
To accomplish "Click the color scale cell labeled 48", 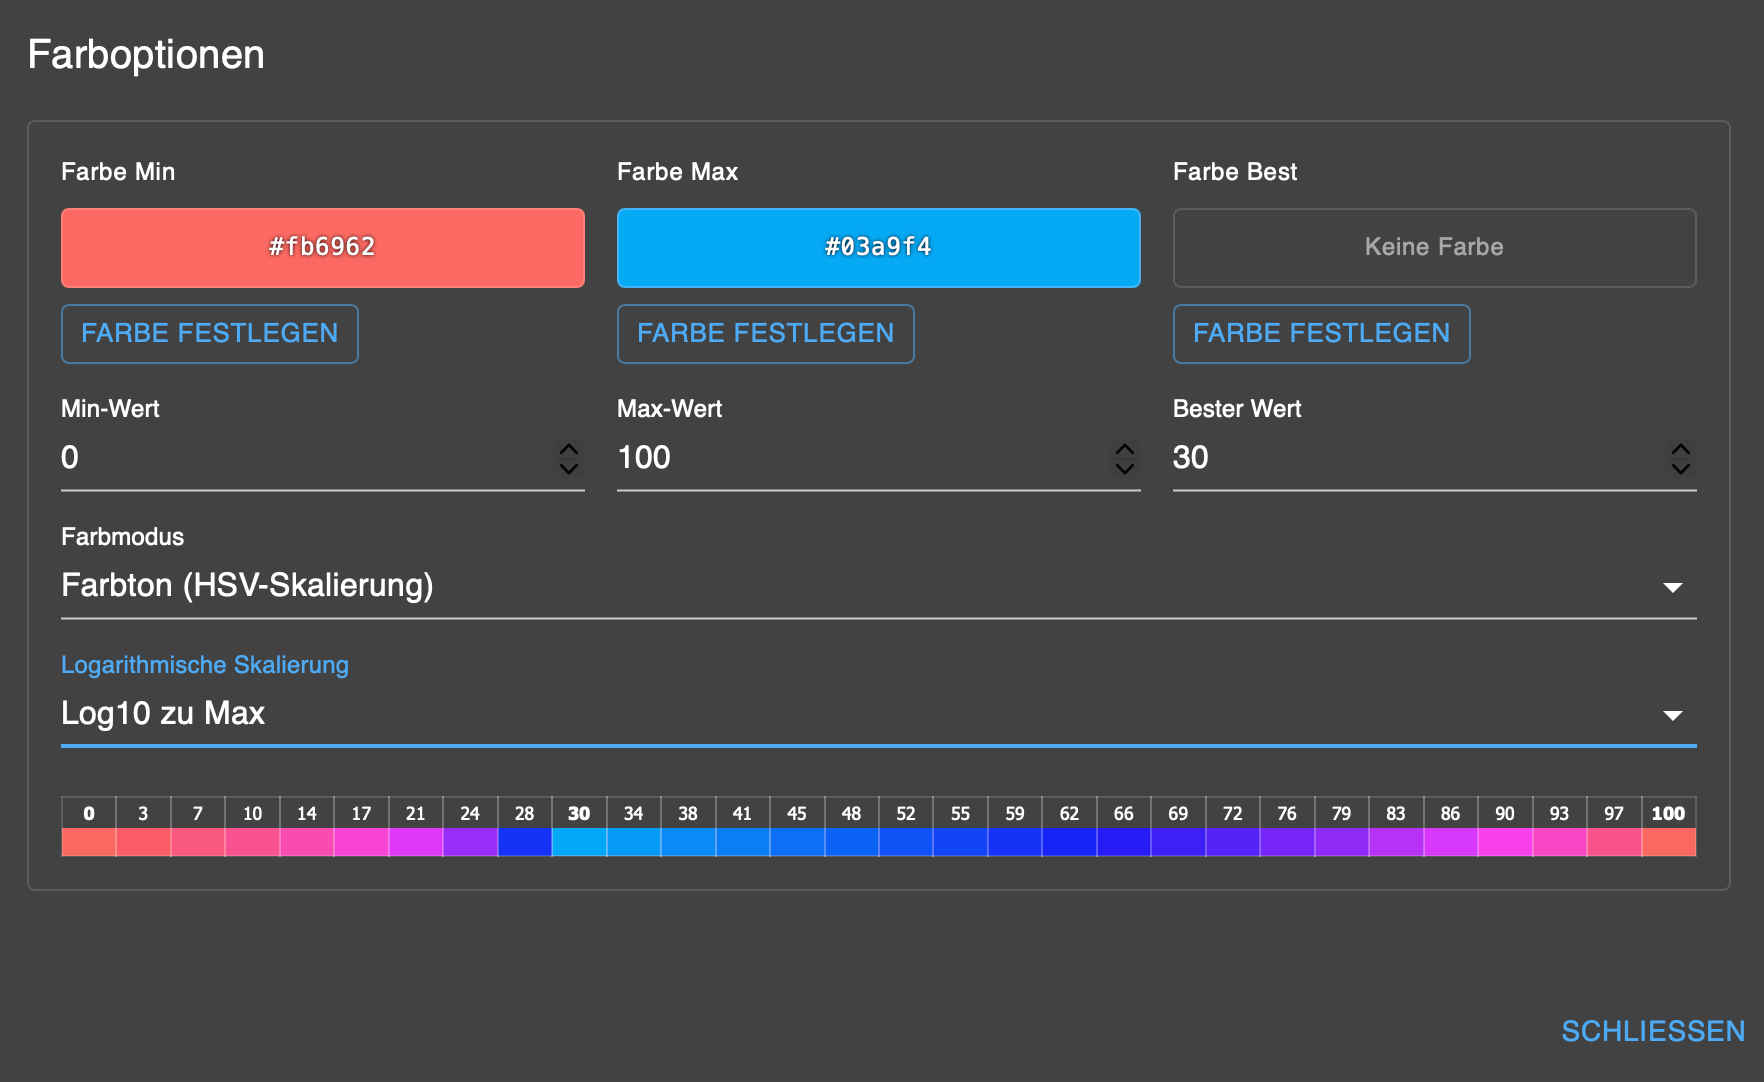I will (852, 827).
